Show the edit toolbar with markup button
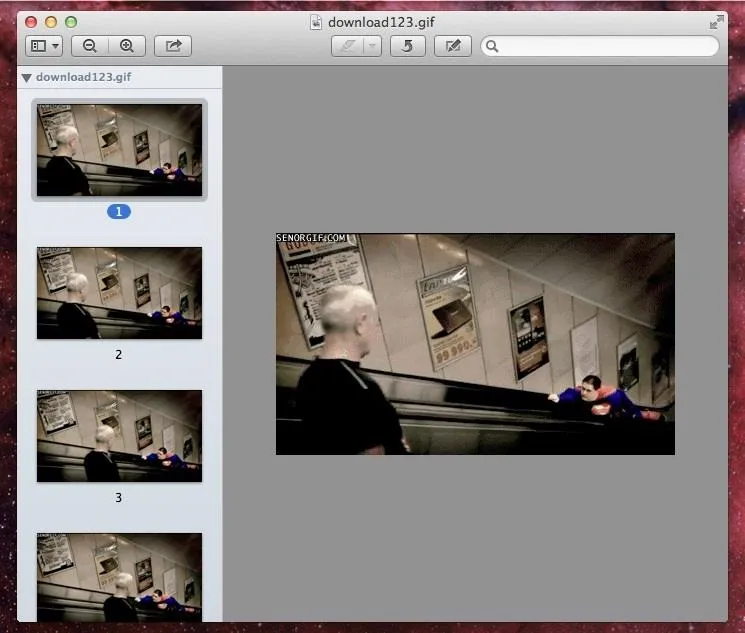 click(452, 46)
